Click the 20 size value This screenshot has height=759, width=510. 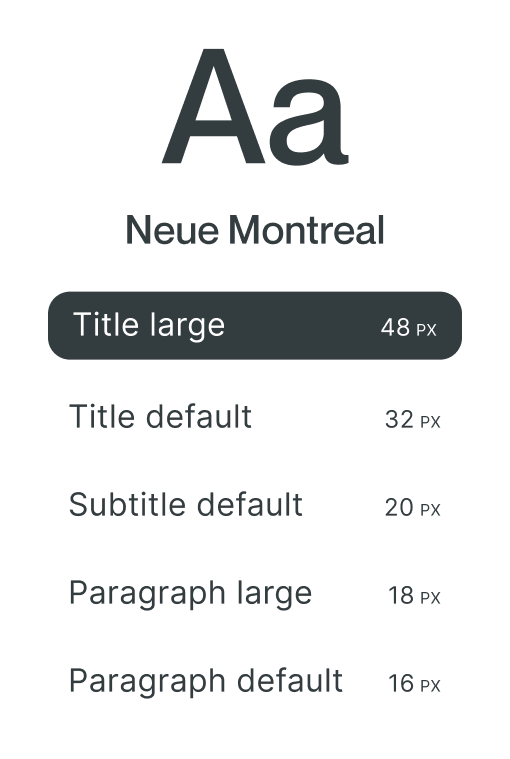tap(399, 508)
